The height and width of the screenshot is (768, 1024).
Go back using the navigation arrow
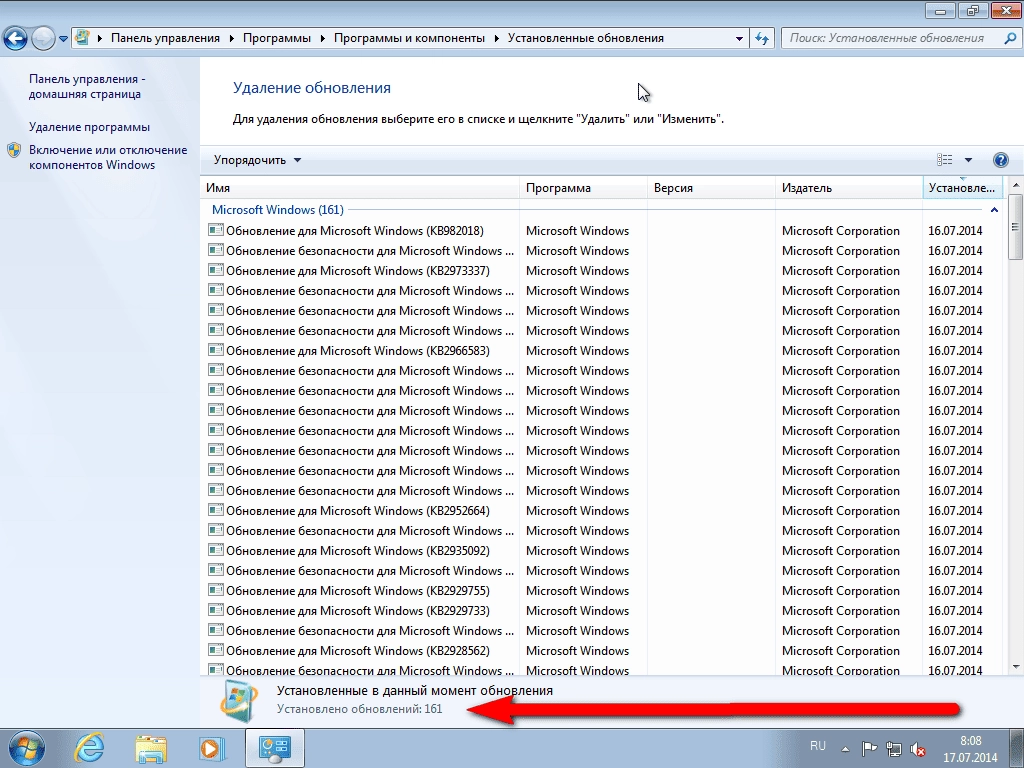click(x=16, y=39)
